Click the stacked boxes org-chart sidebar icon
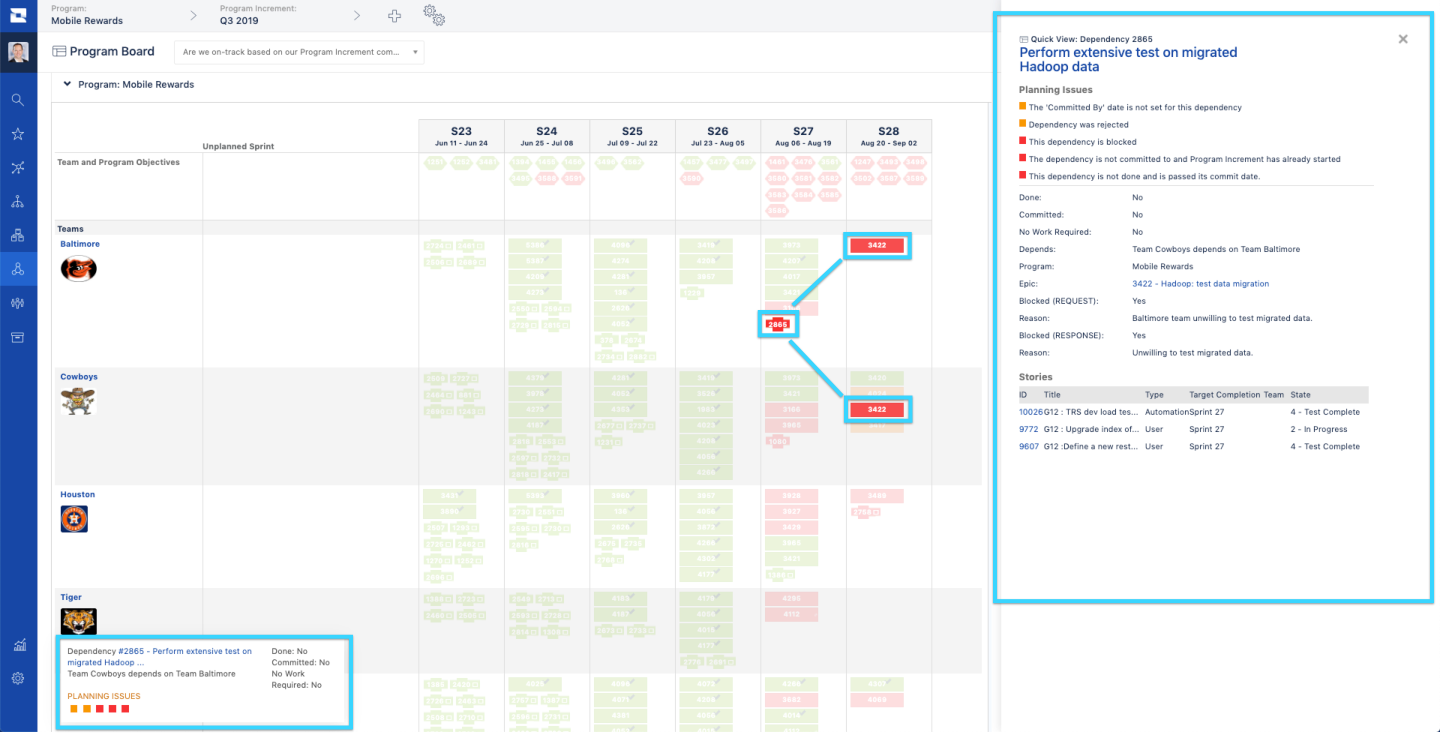This screenshot has height=735, width=1440. click(x=18, y=235)
